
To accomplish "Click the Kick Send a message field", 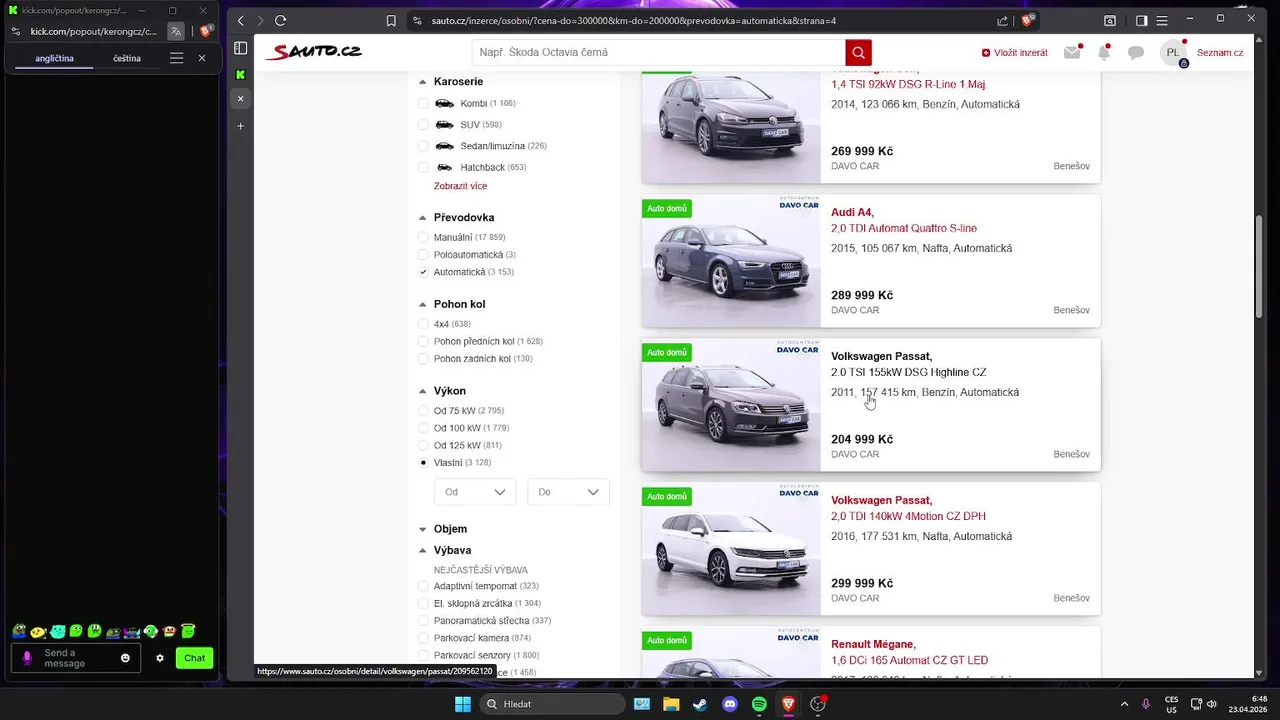I will (76, 658).
